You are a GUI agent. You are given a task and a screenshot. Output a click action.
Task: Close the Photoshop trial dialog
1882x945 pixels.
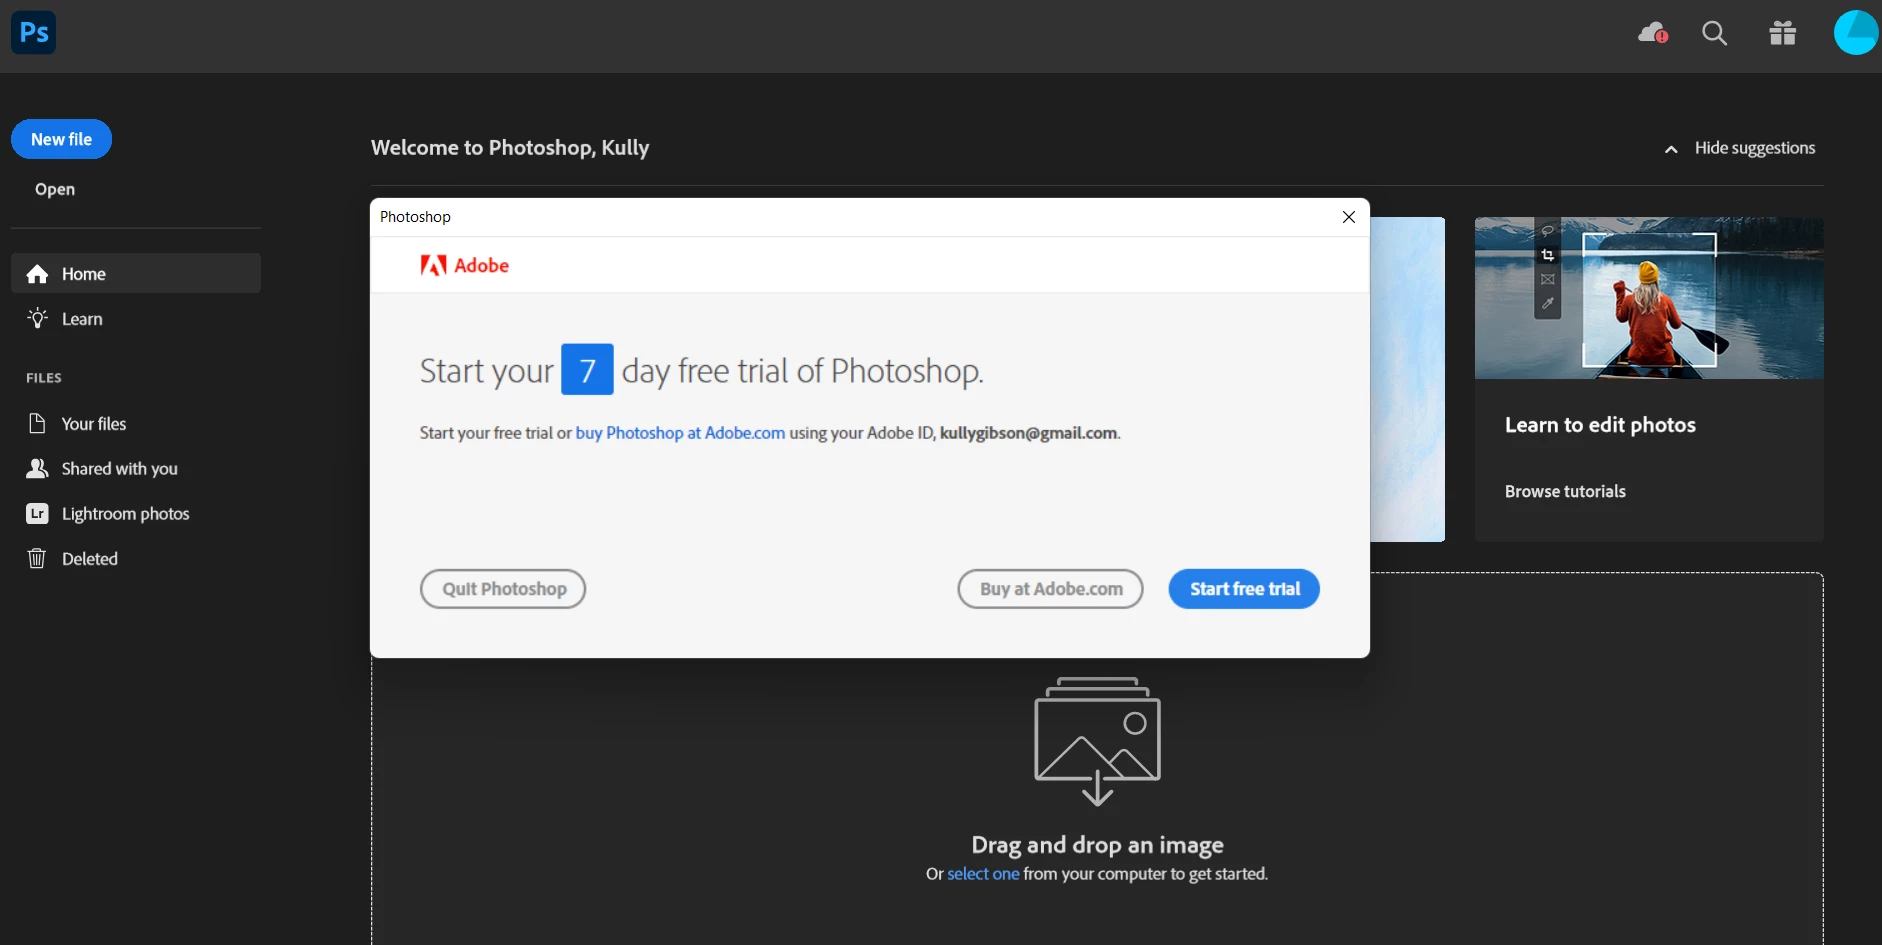[1348, 217]
